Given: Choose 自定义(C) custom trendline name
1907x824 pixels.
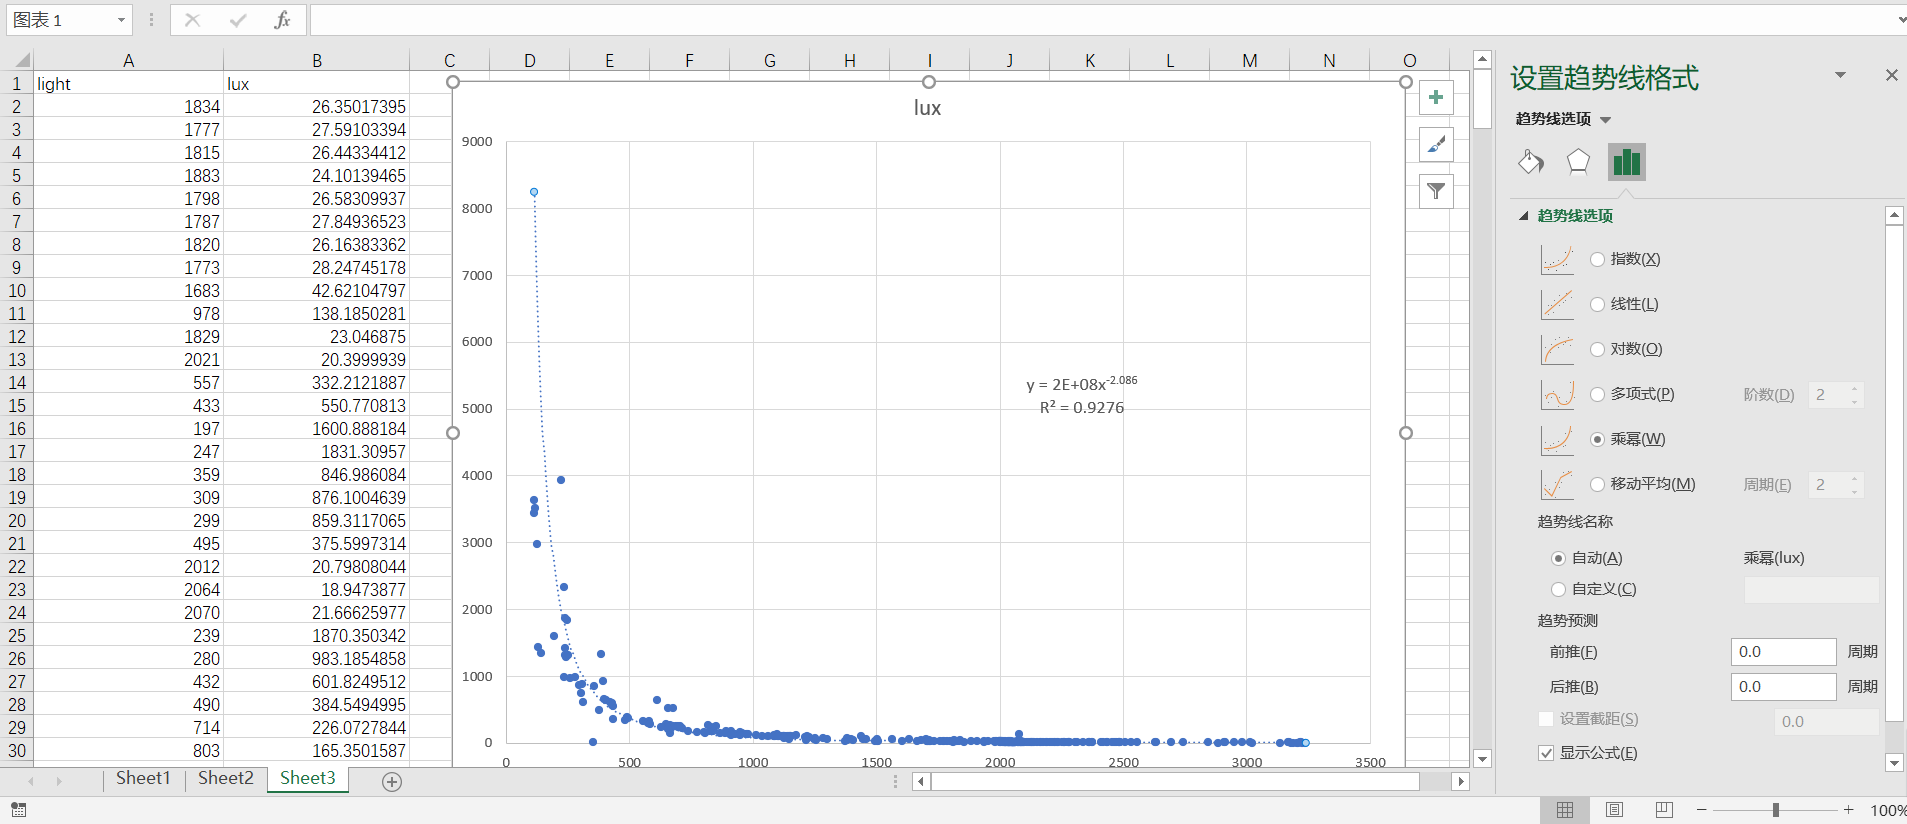Looking at the screenshot, I should point(1558,589).
